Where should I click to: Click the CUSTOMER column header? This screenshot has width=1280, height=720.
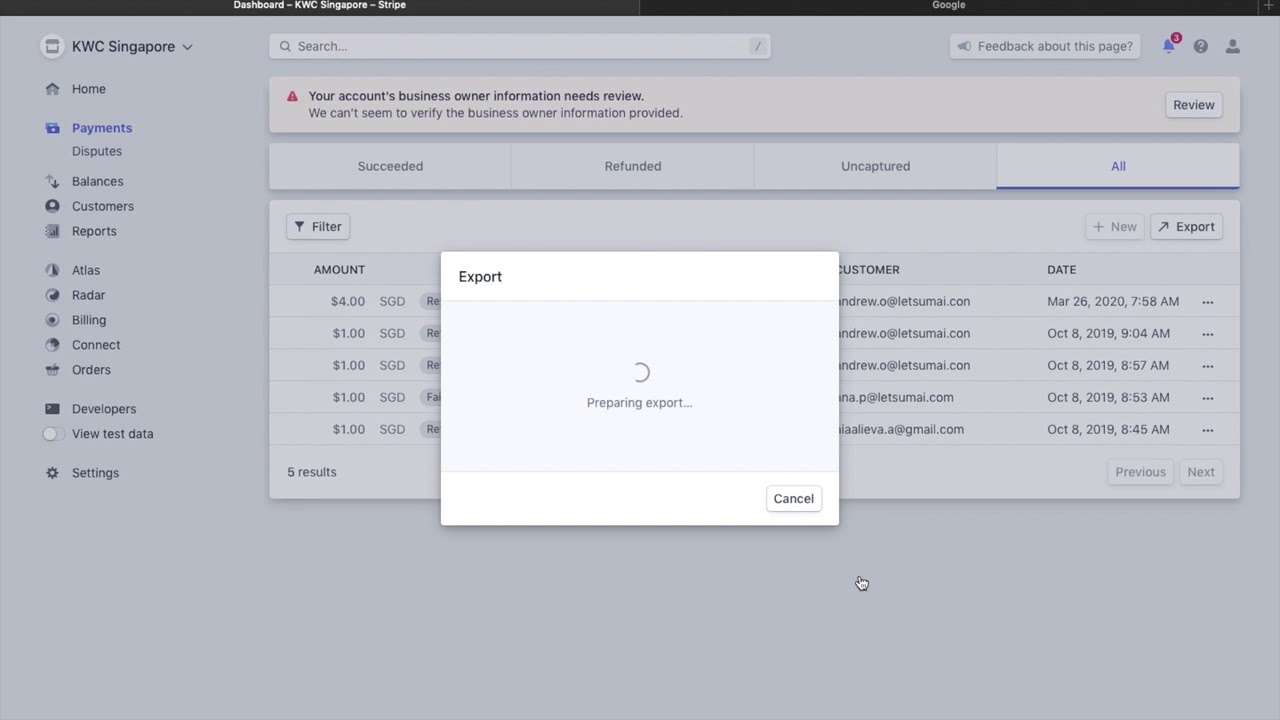868,269
